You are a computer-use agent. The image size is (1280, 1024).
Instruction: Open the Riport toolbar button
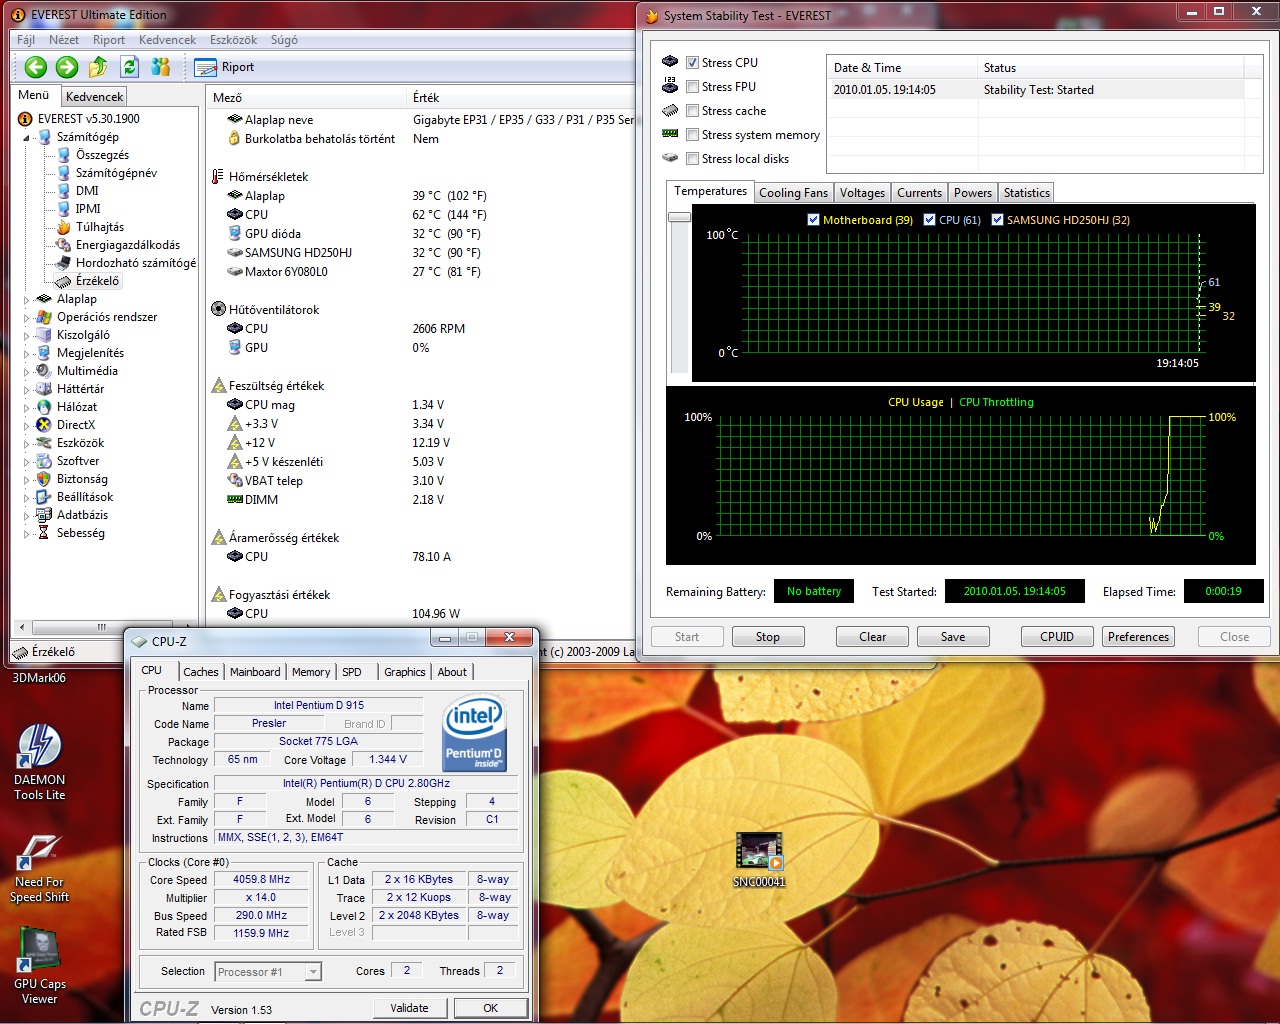pyautogui.click(x=225, y=67)
